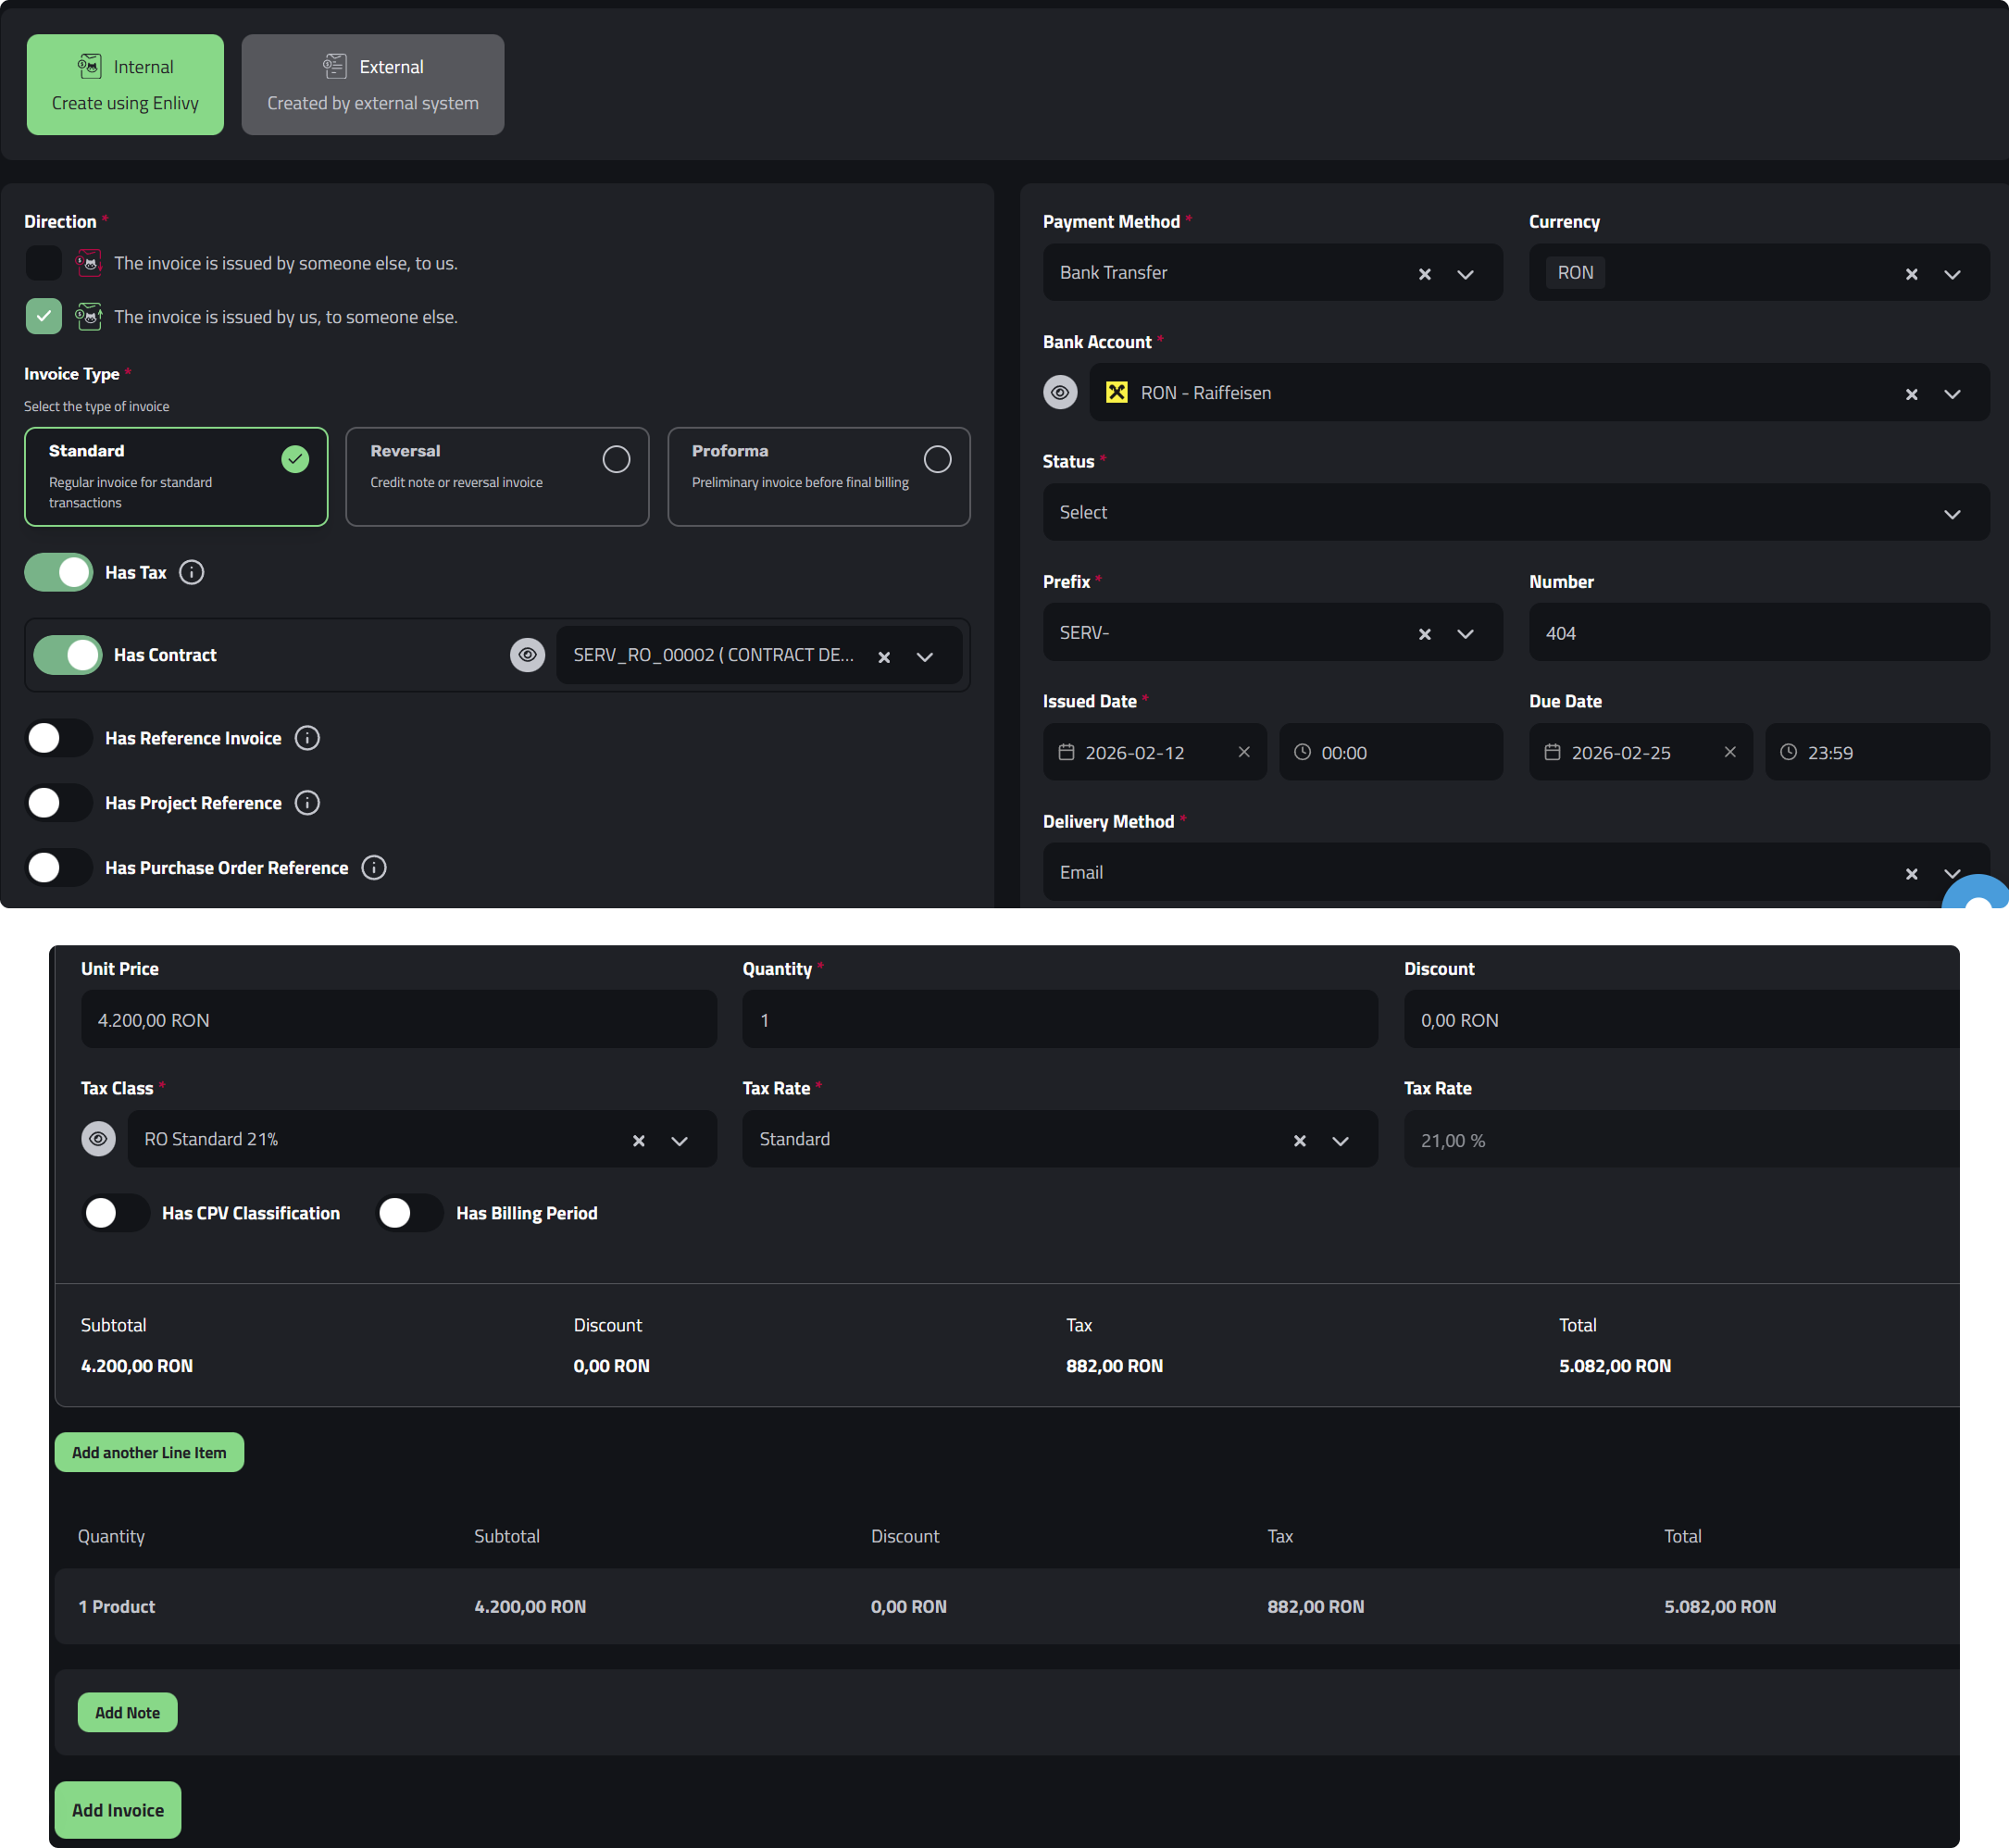Screen dimensions: 2009x1848
Task: Check invoice issued by someone else checkbox
Action: click(44, 263)
